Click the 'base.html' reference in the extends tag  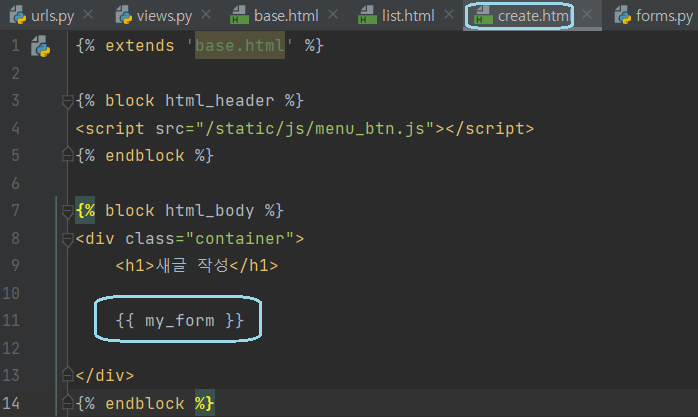pos(239,45)
